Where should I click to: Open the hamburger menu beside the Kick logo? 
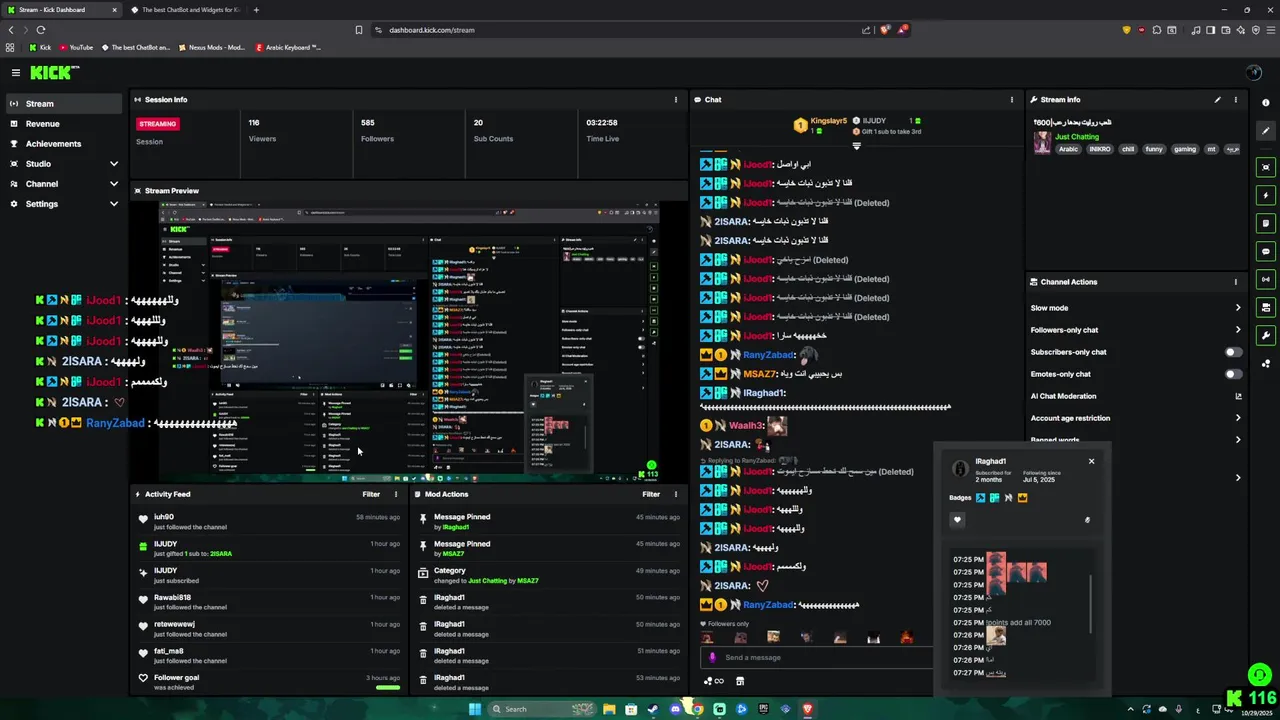[16, 72]
